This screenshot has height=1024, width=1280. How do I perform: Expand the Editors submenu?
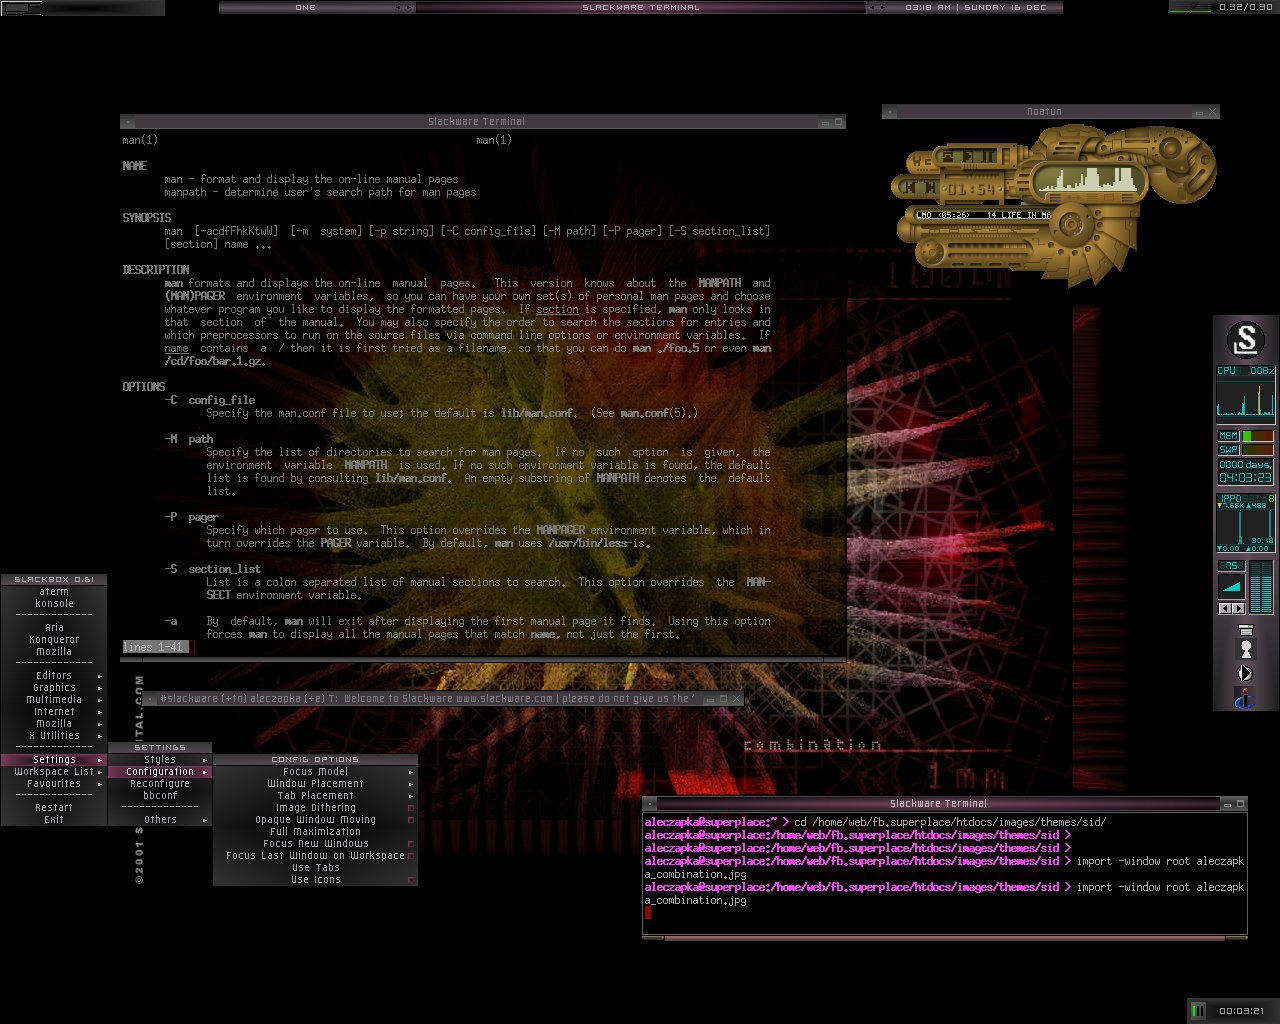(54, 676)
